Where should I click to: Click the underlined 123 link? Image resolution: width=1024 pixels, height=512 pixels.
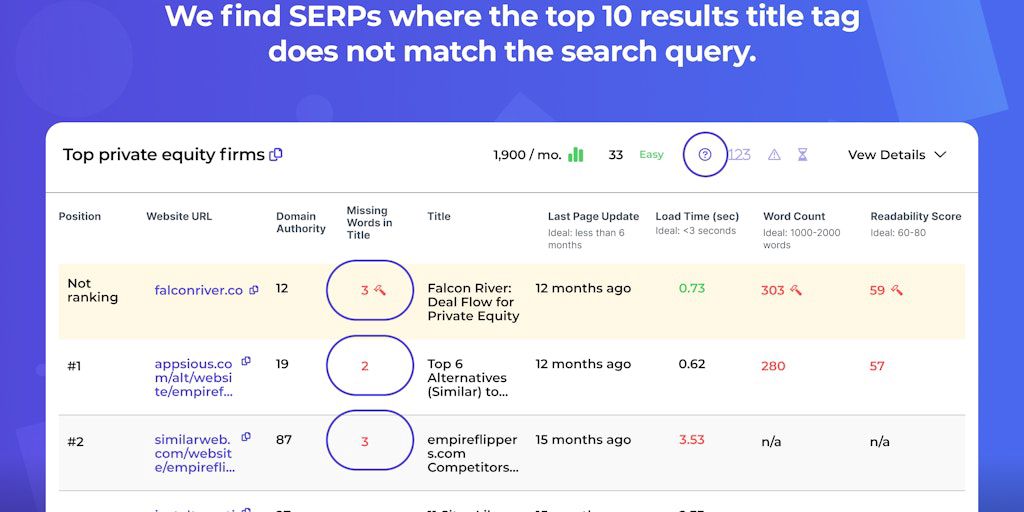coord(739,155)
